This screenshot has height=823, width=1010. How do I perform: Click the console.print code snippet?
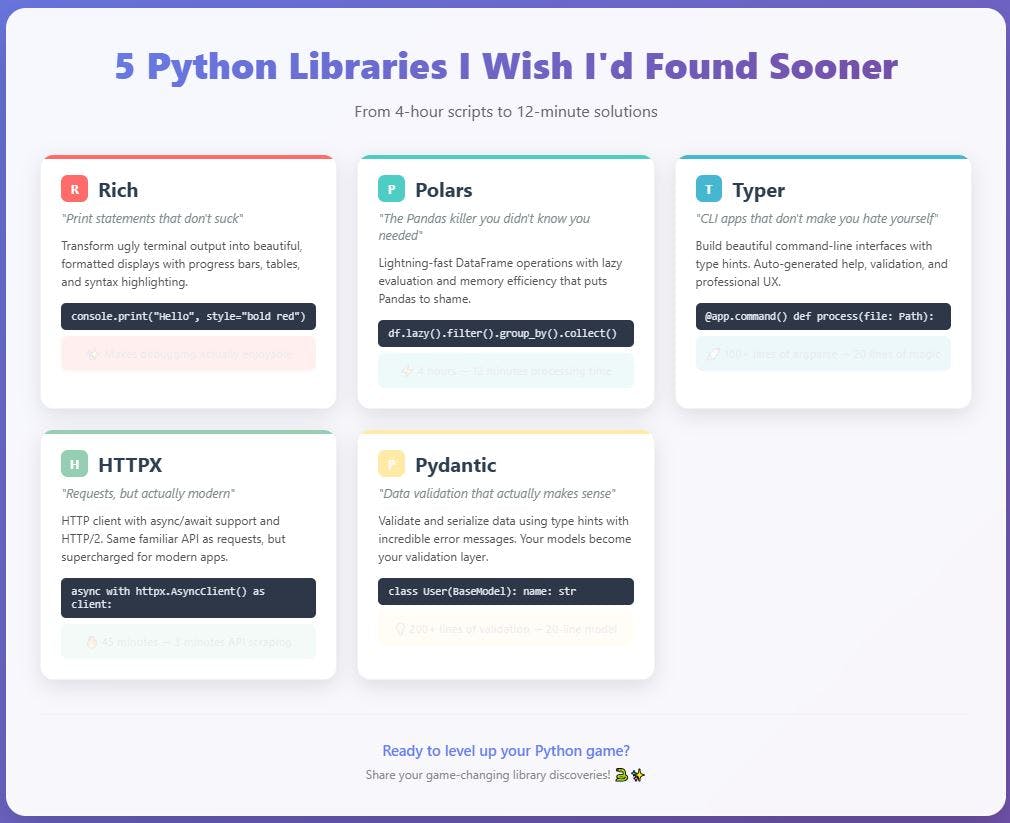188,316
